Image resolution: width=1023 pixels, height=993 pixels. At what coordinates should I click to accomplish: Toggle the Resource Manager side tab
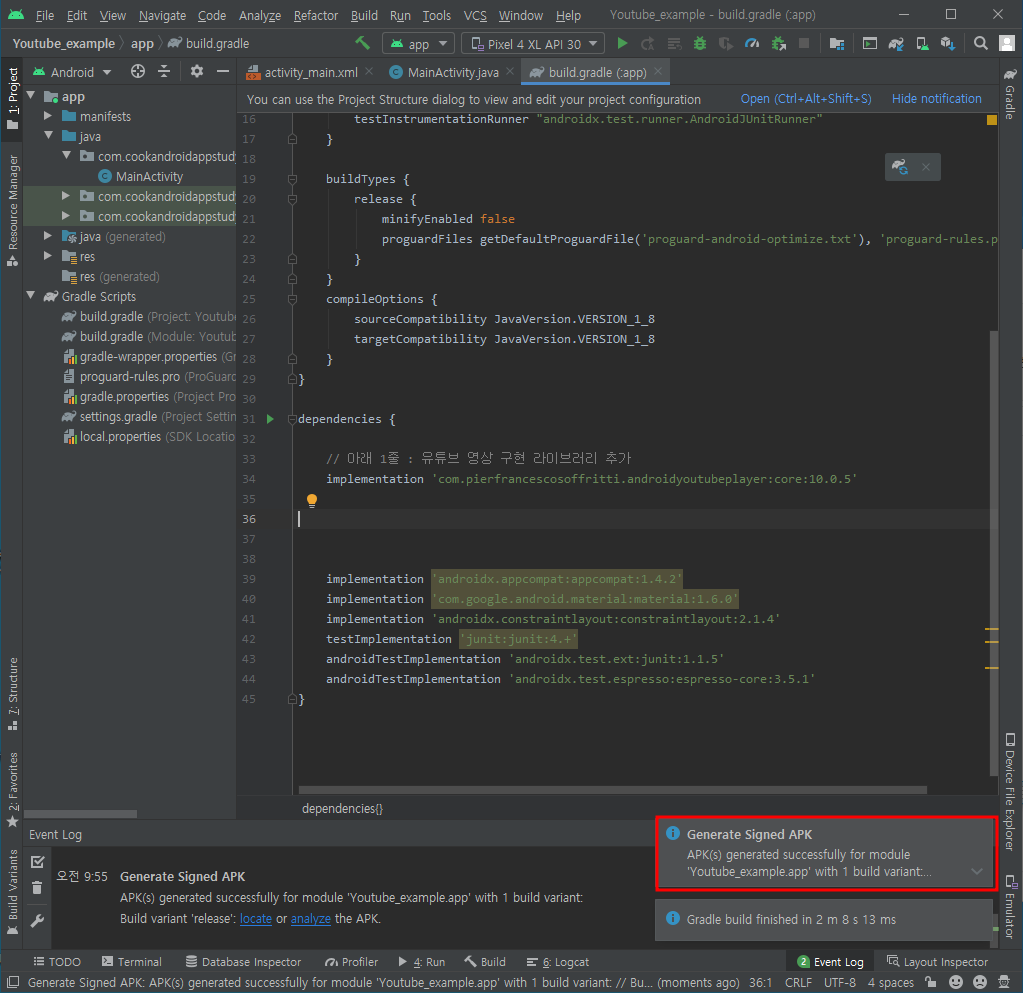12,211
